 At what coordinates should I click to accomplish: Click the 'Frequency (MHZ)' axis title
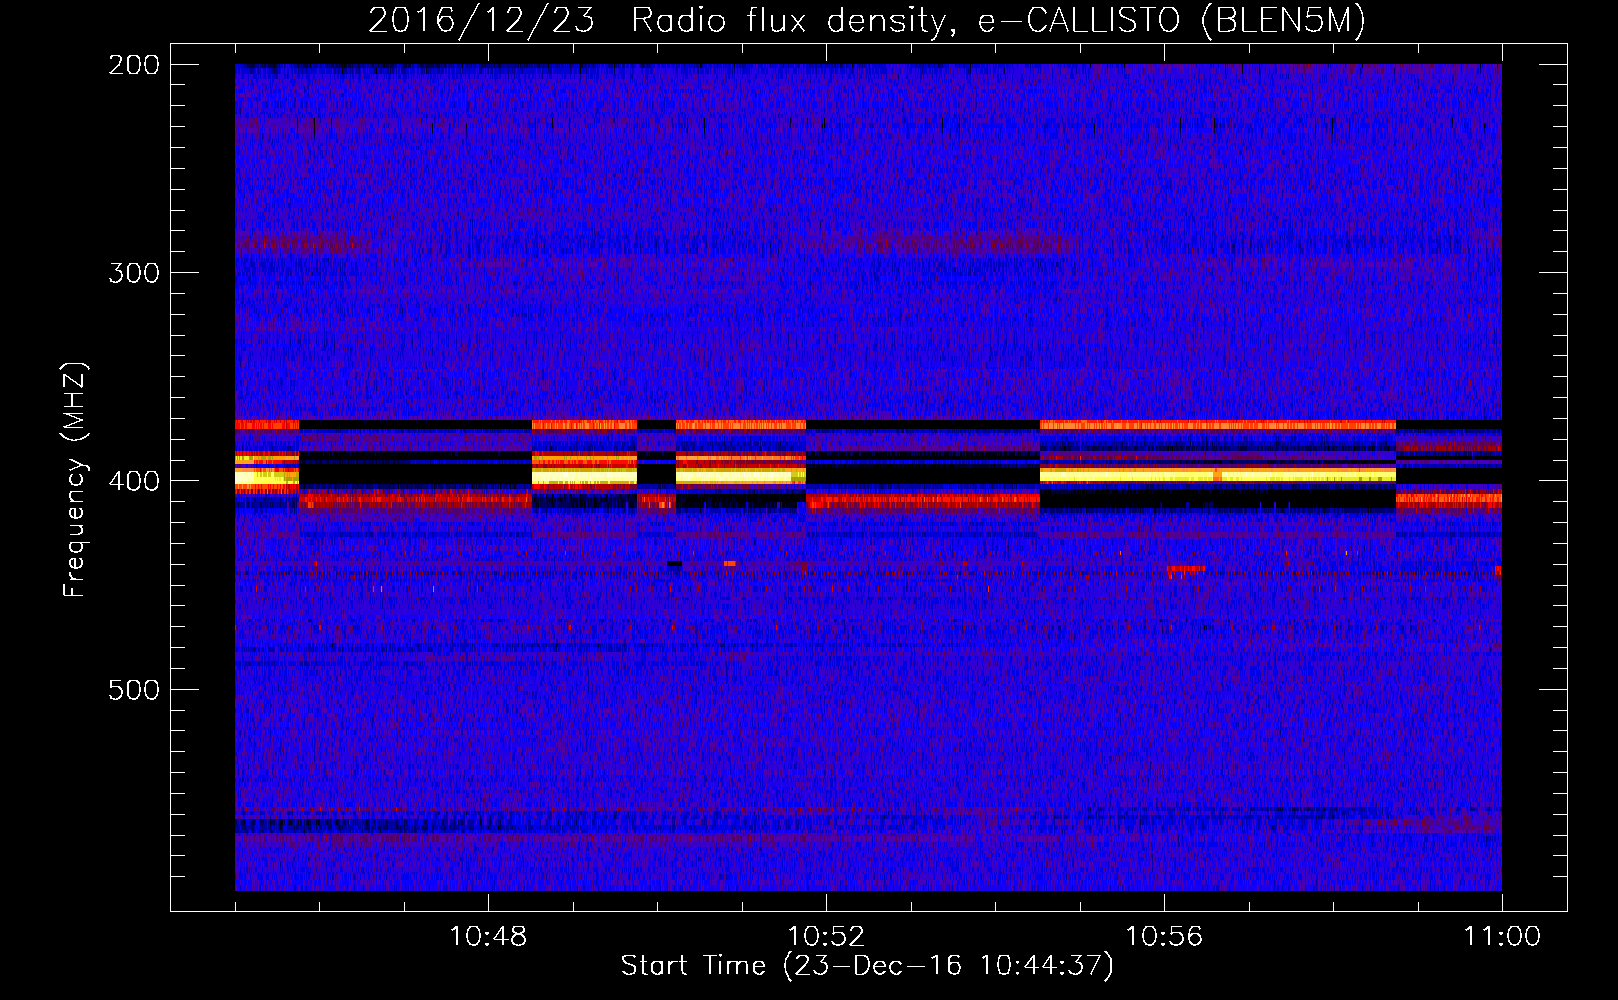(76, 479)
